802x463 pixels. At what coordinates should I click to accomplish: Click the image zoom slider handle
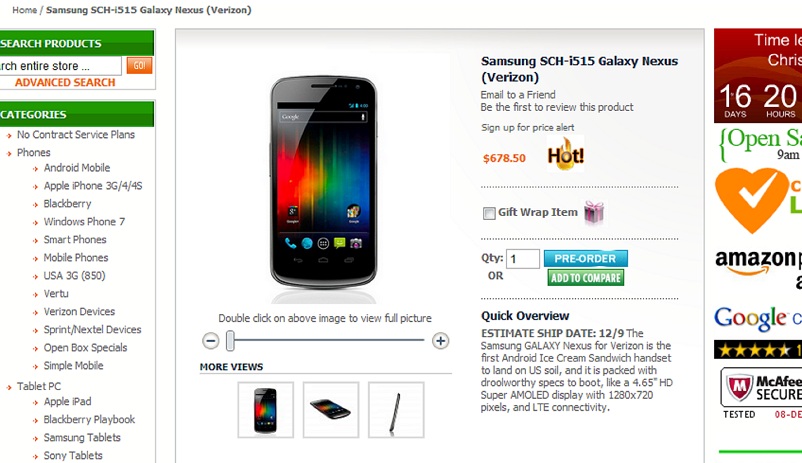[230, 341]
